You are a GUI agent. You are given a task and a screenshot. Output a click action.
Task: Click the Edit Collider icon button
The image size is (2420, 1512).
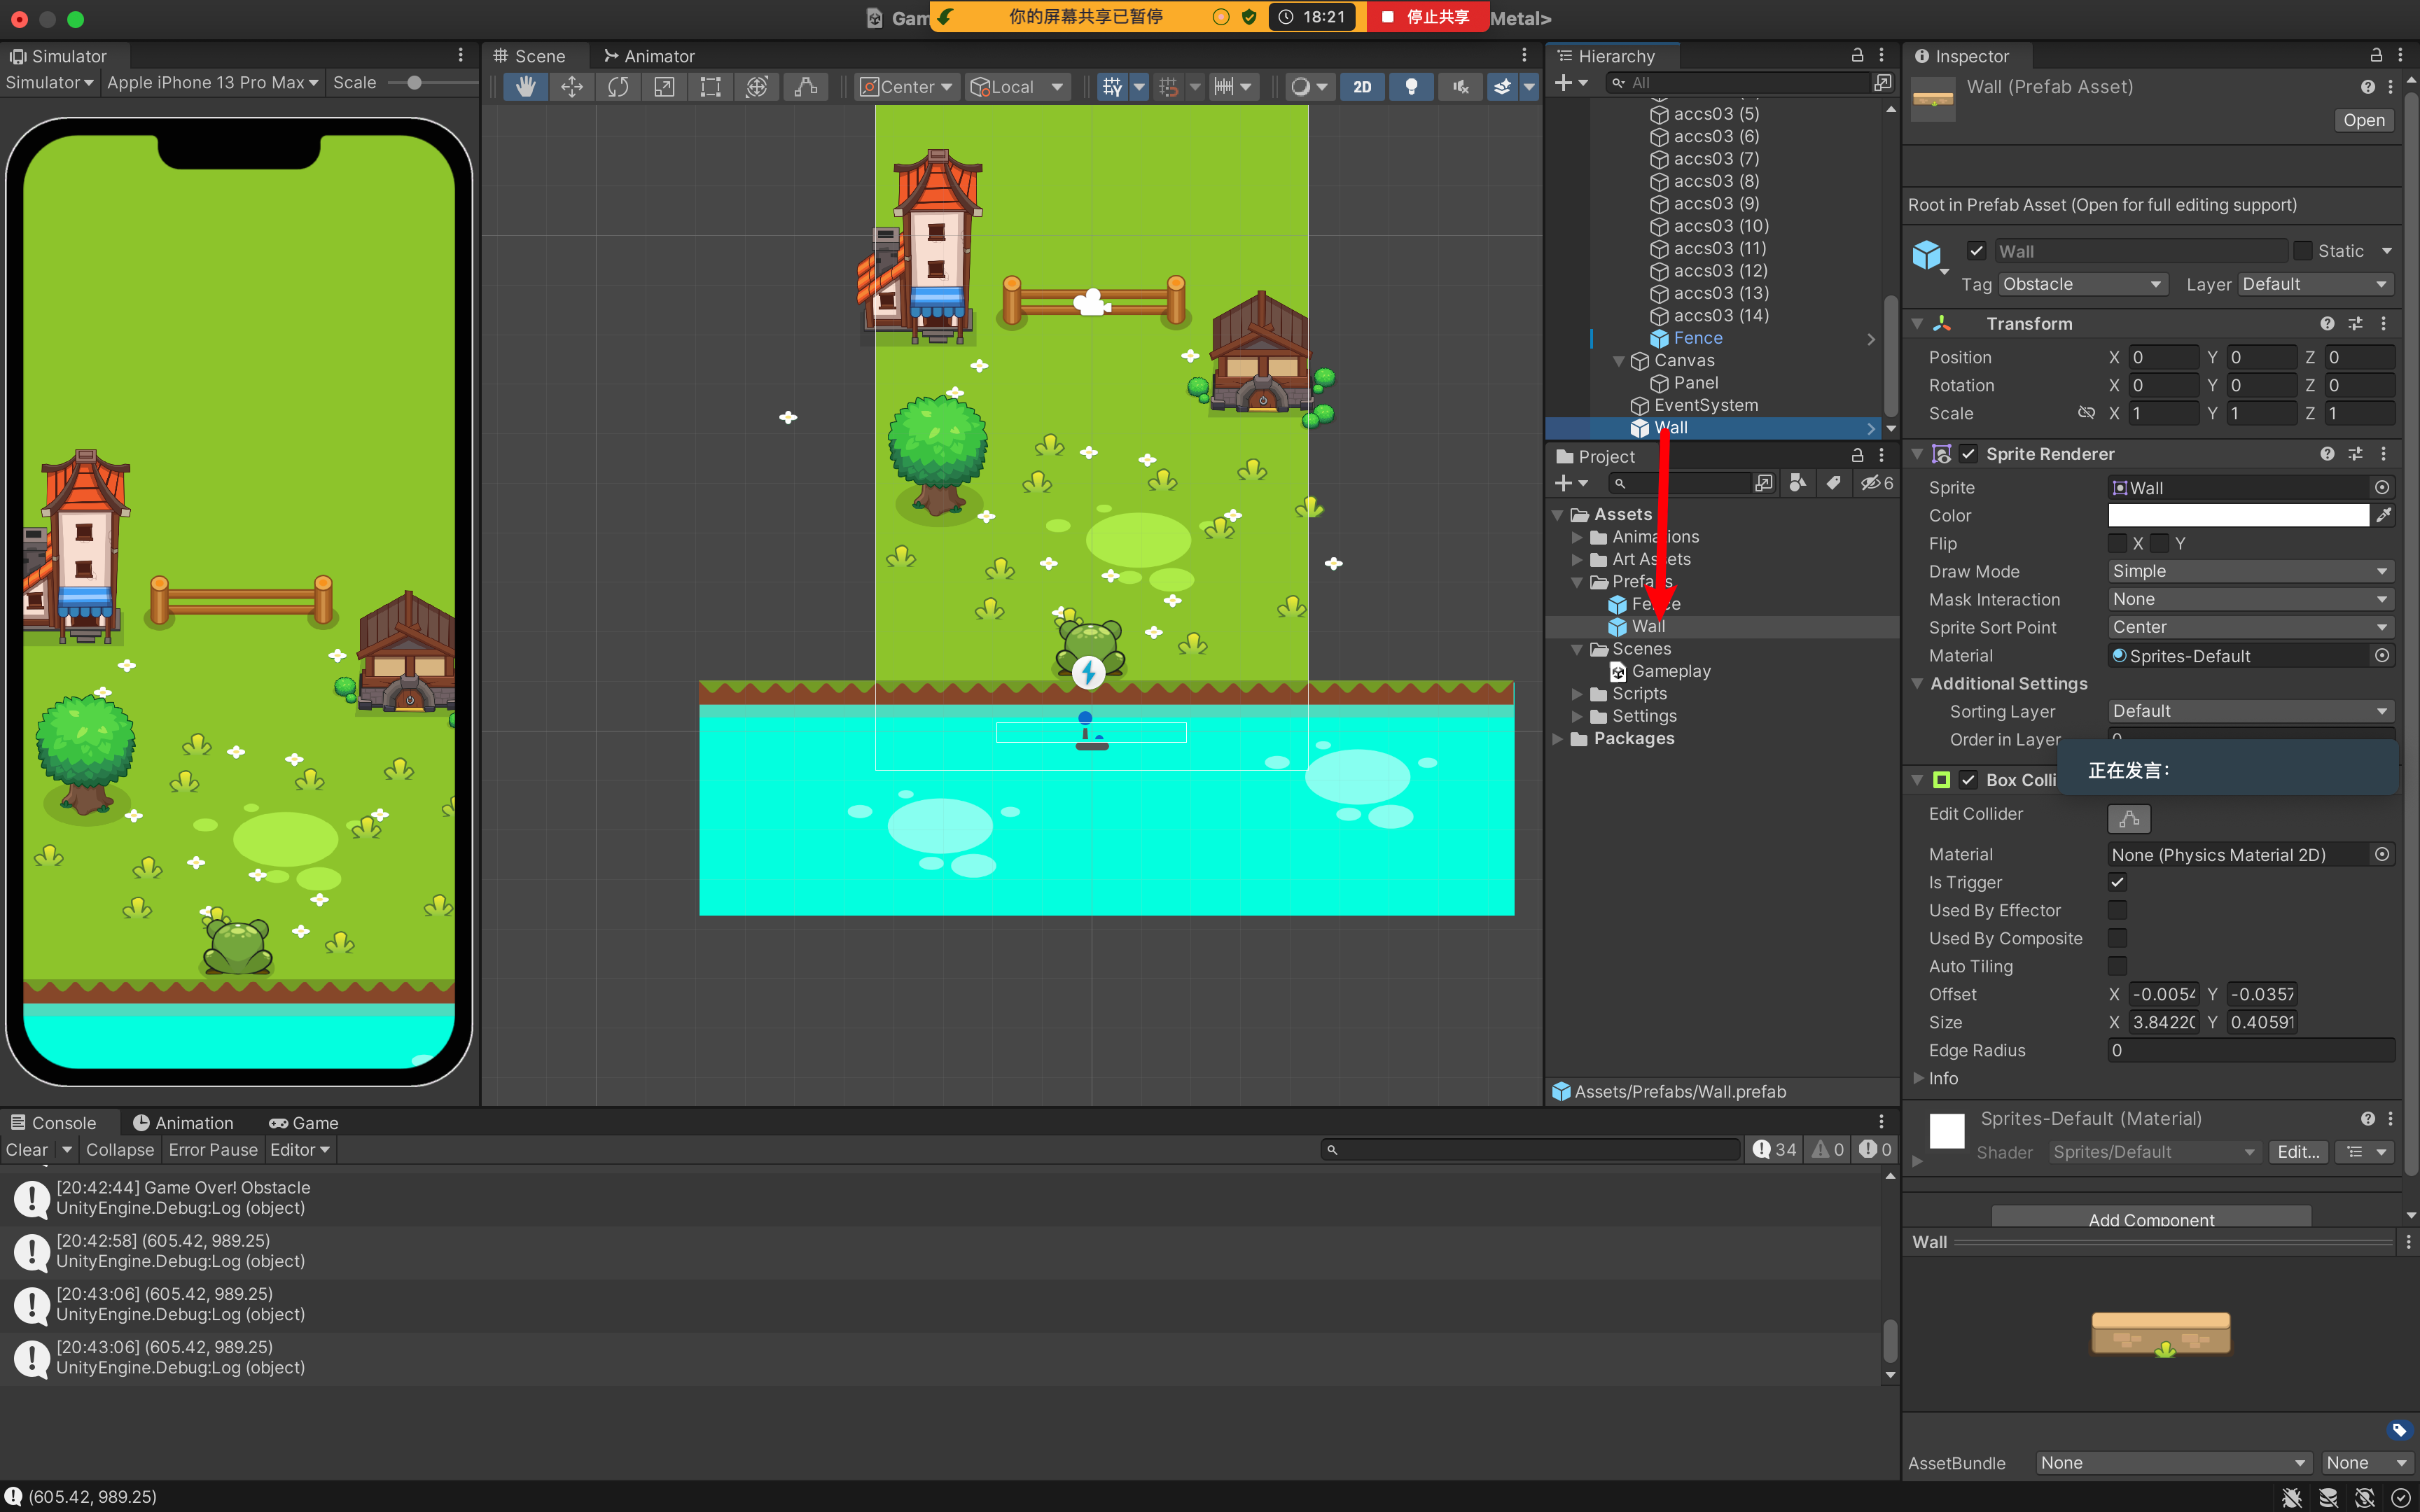point(2129,818)
